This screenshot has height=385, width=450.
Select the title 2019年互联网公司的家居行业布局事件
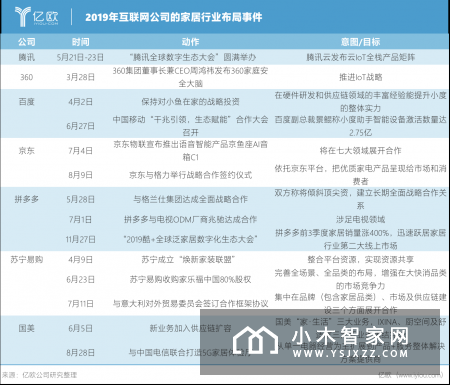(174, 17)
